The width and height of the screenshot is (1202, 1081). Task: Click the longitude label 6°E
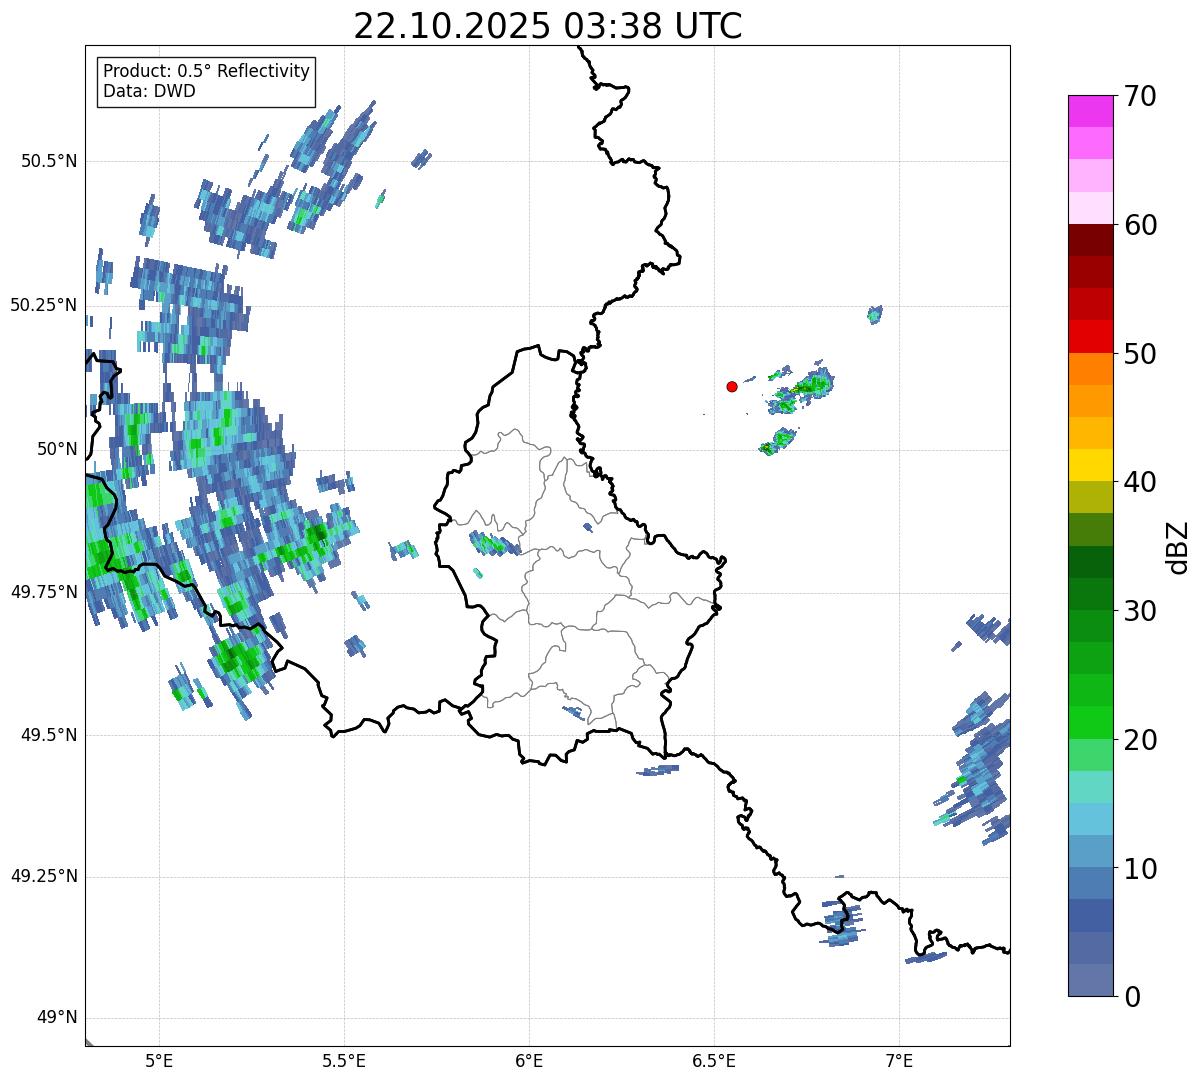(x=529, y=1061)
